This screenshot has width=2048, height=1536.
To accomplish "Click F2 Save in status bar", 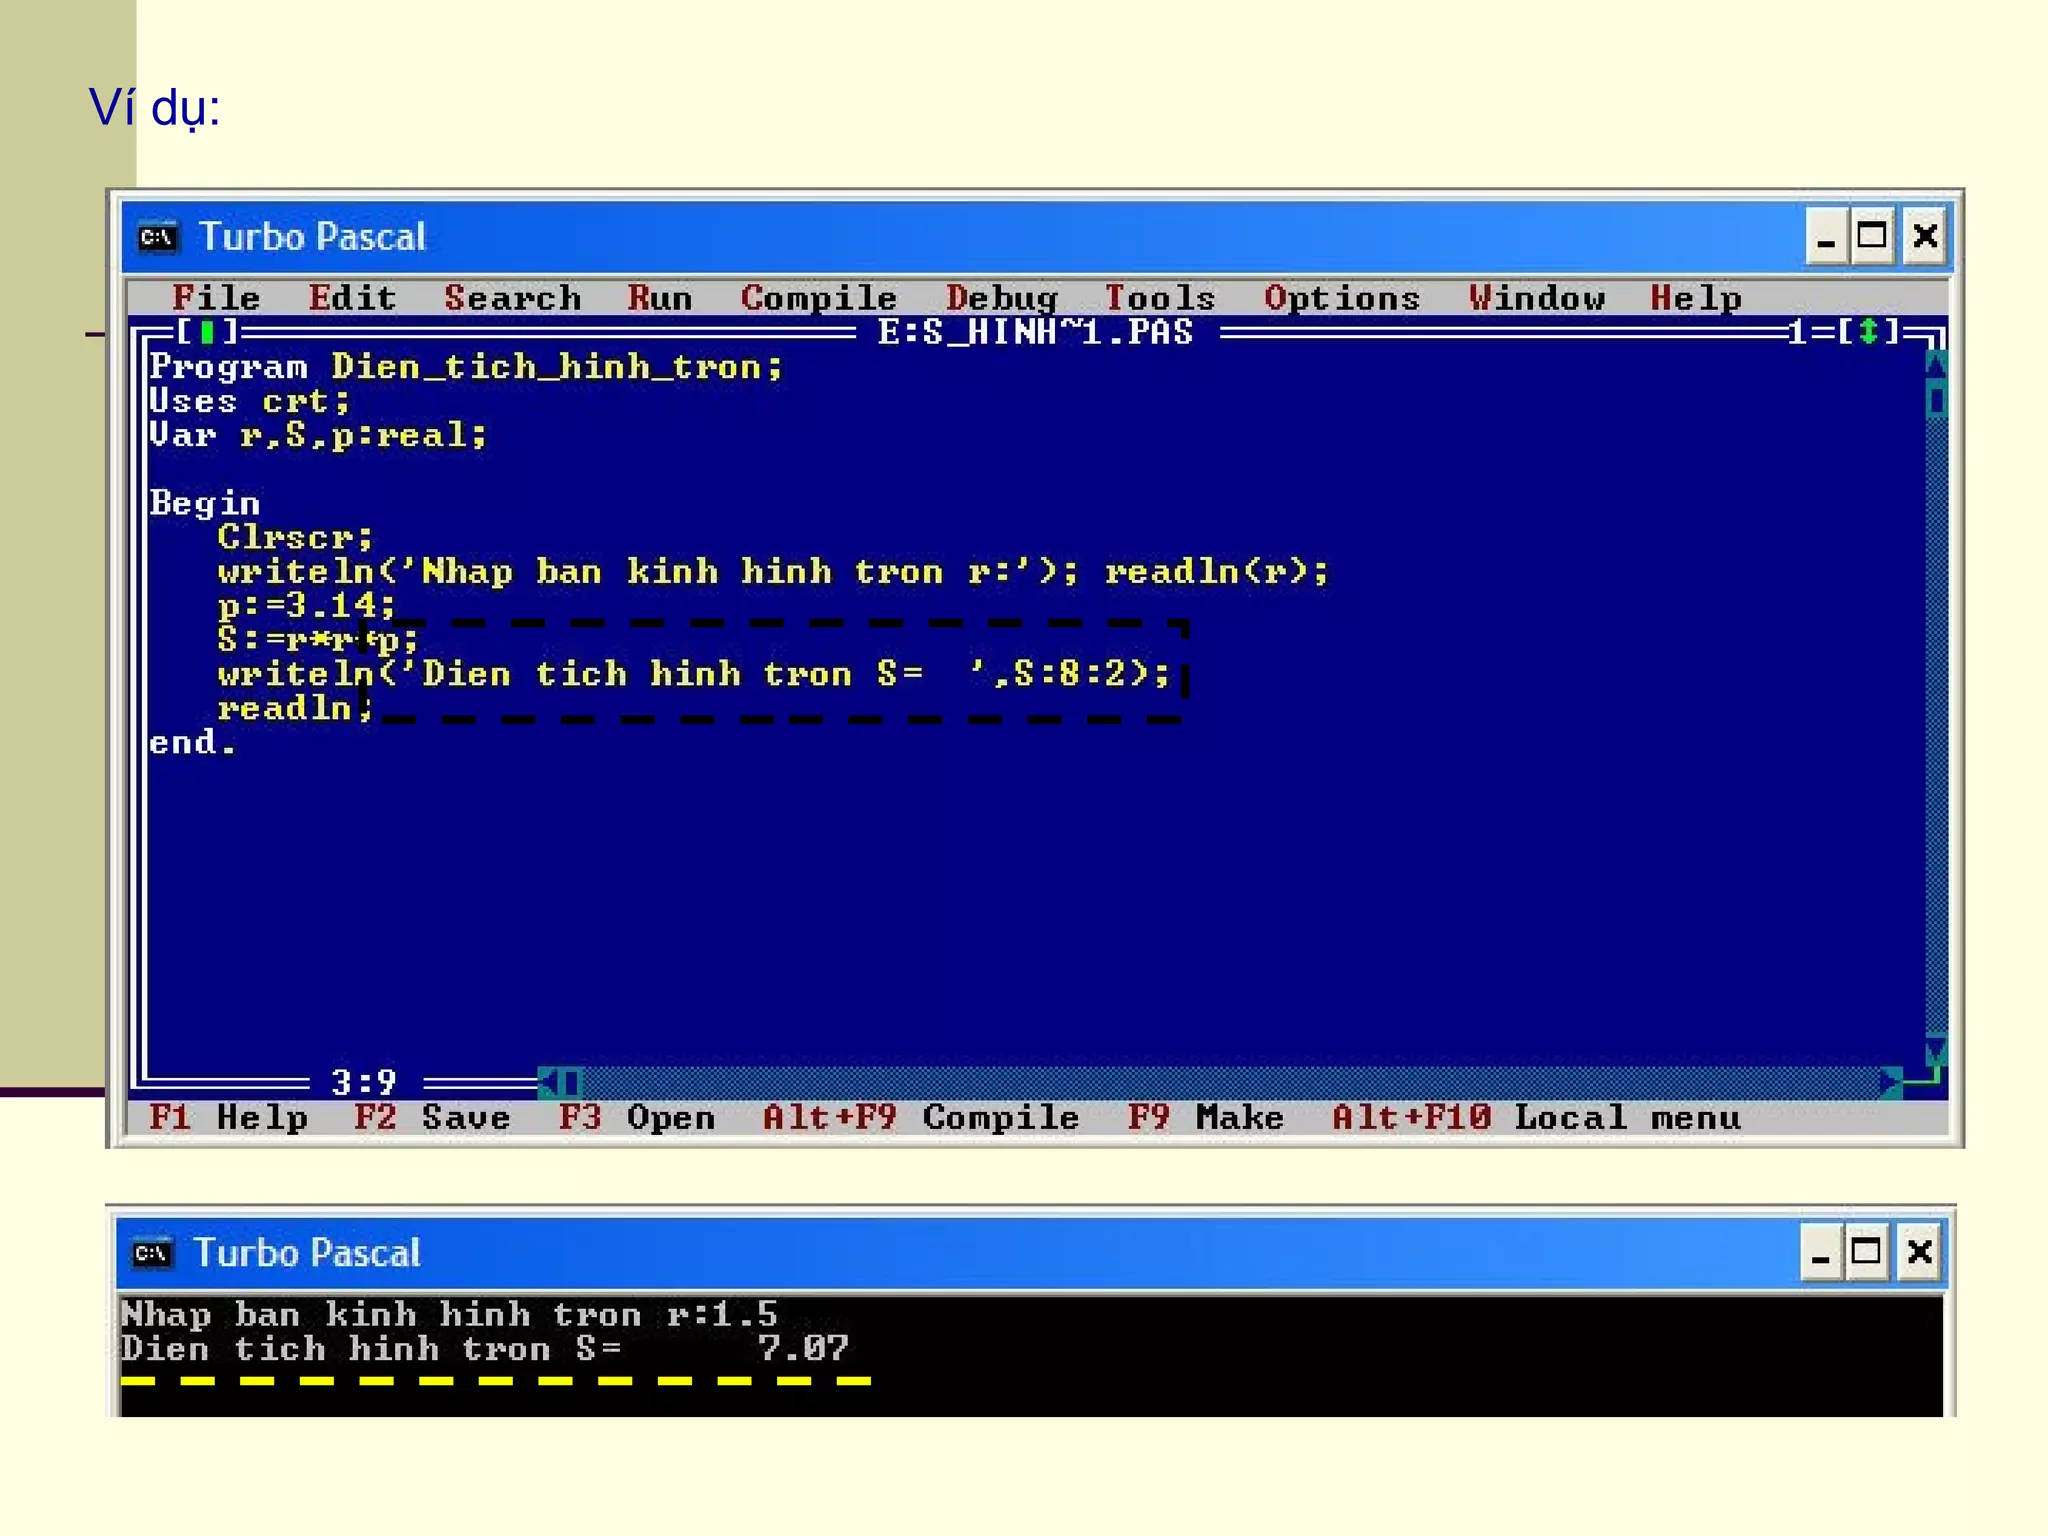I will (432, 1117).
